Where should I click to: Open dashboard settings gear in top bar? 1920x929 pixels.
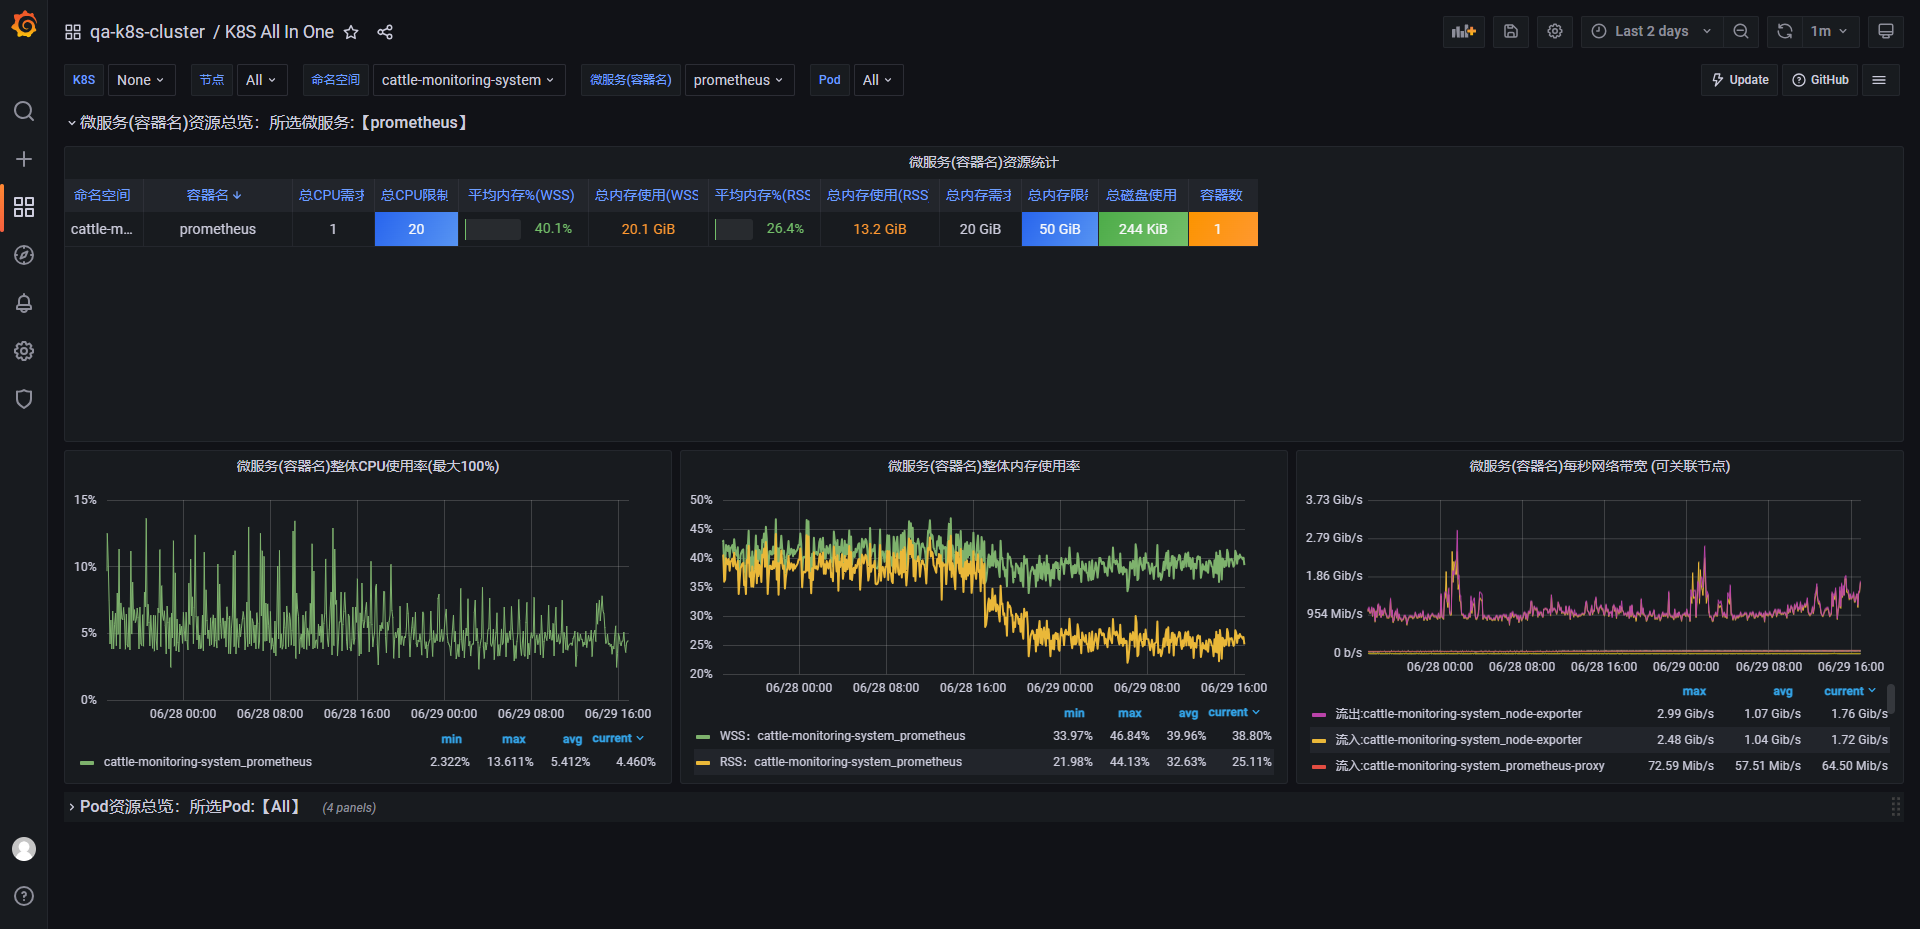tap(1555, 31)
